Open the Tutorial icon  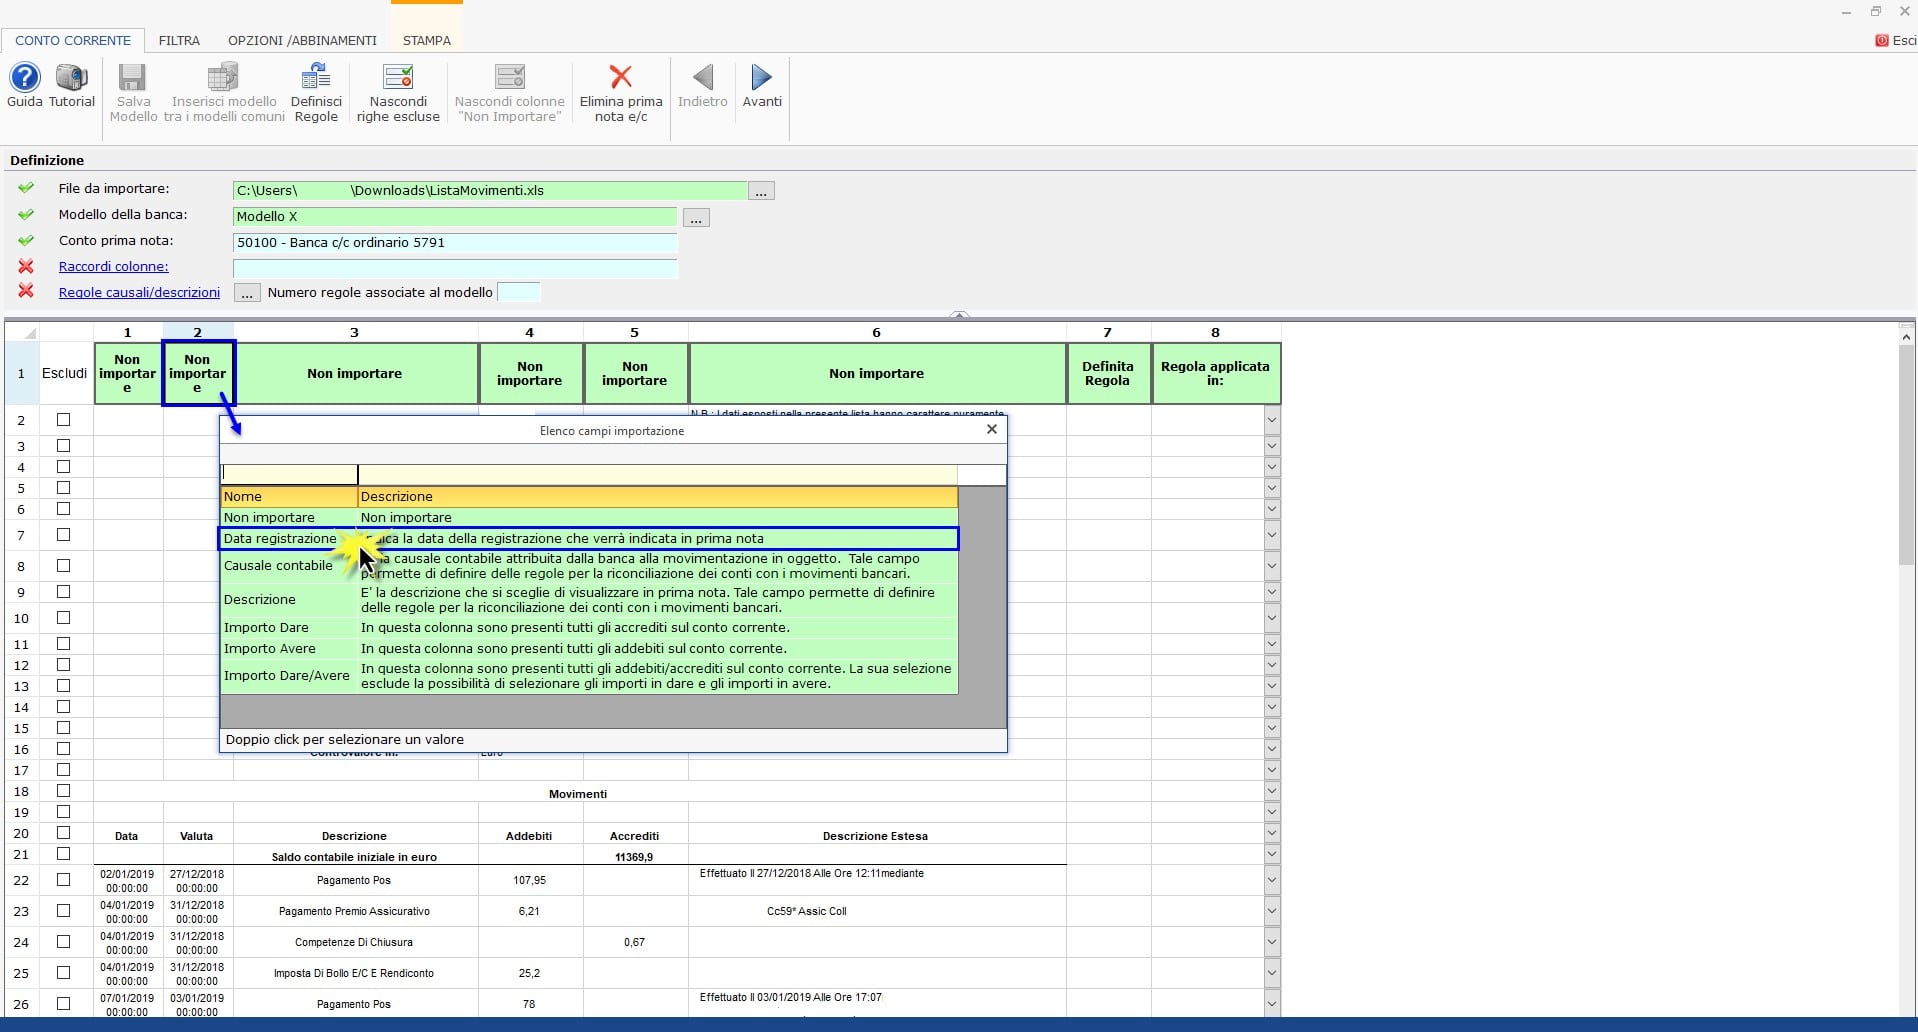pos(72,78)
